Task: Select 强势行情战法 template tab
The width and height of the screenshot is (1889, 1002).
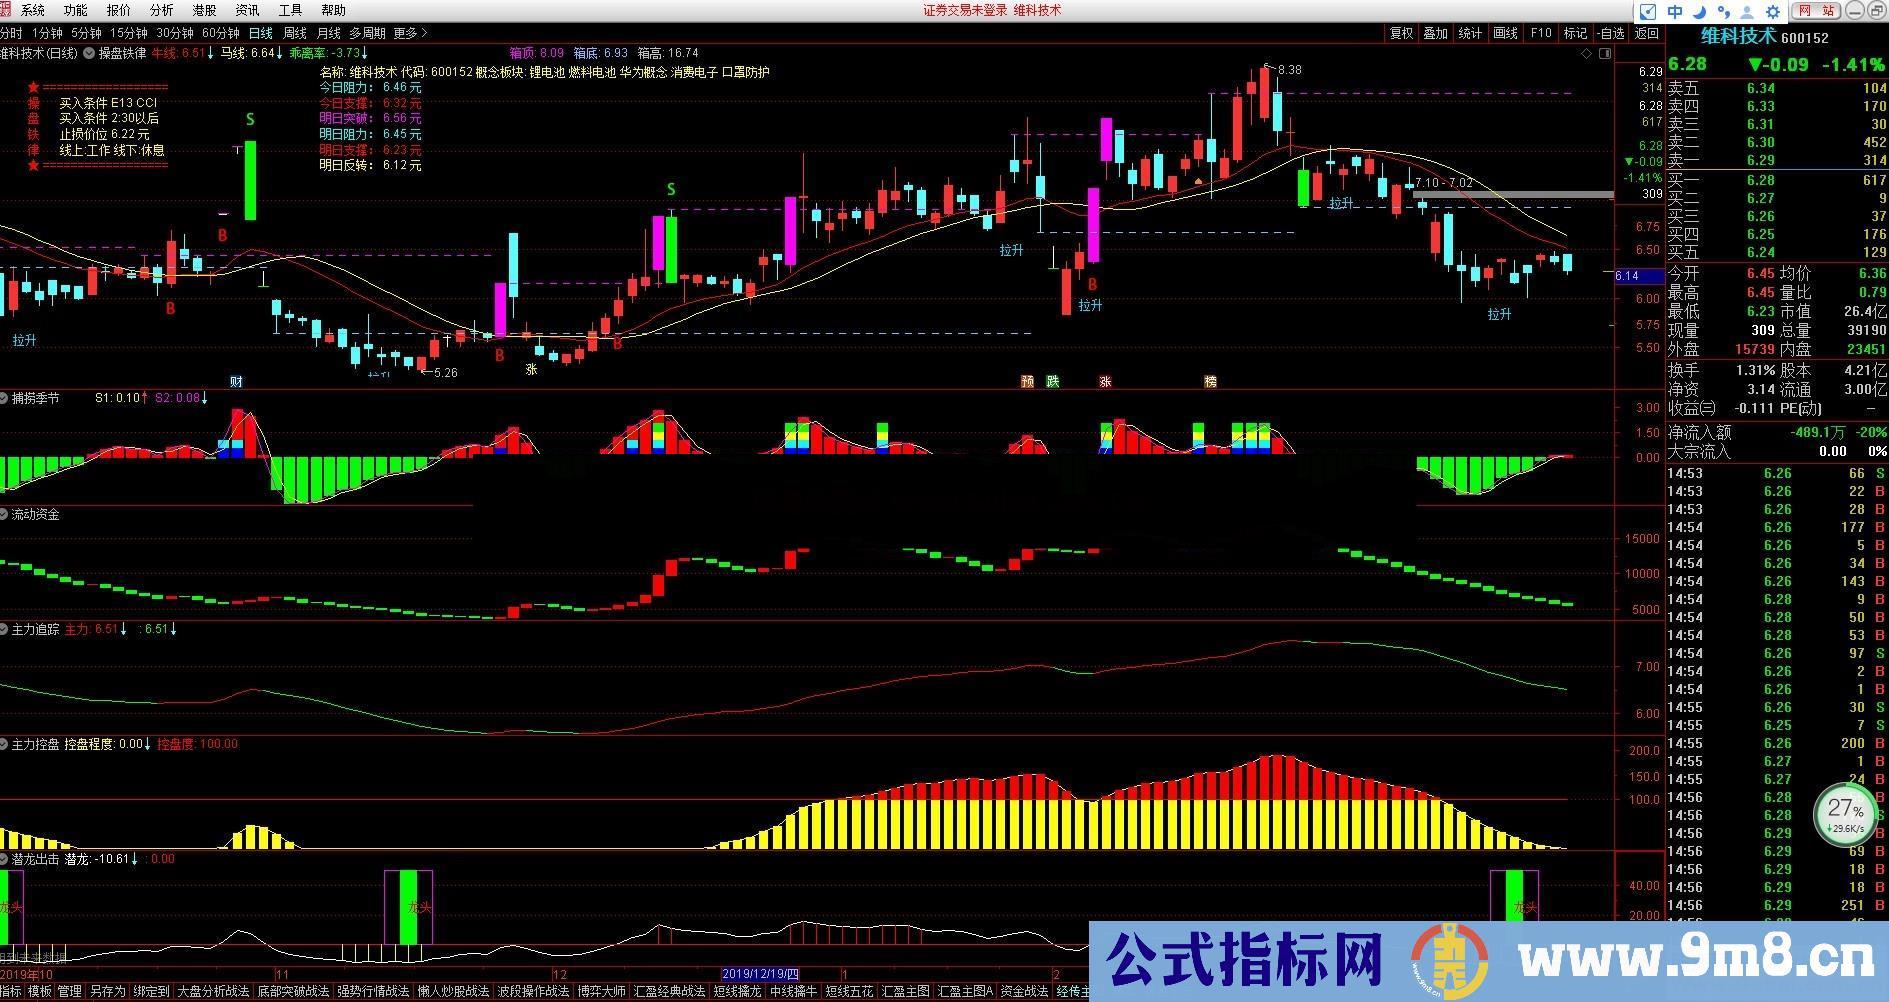Action: [373, 991]
